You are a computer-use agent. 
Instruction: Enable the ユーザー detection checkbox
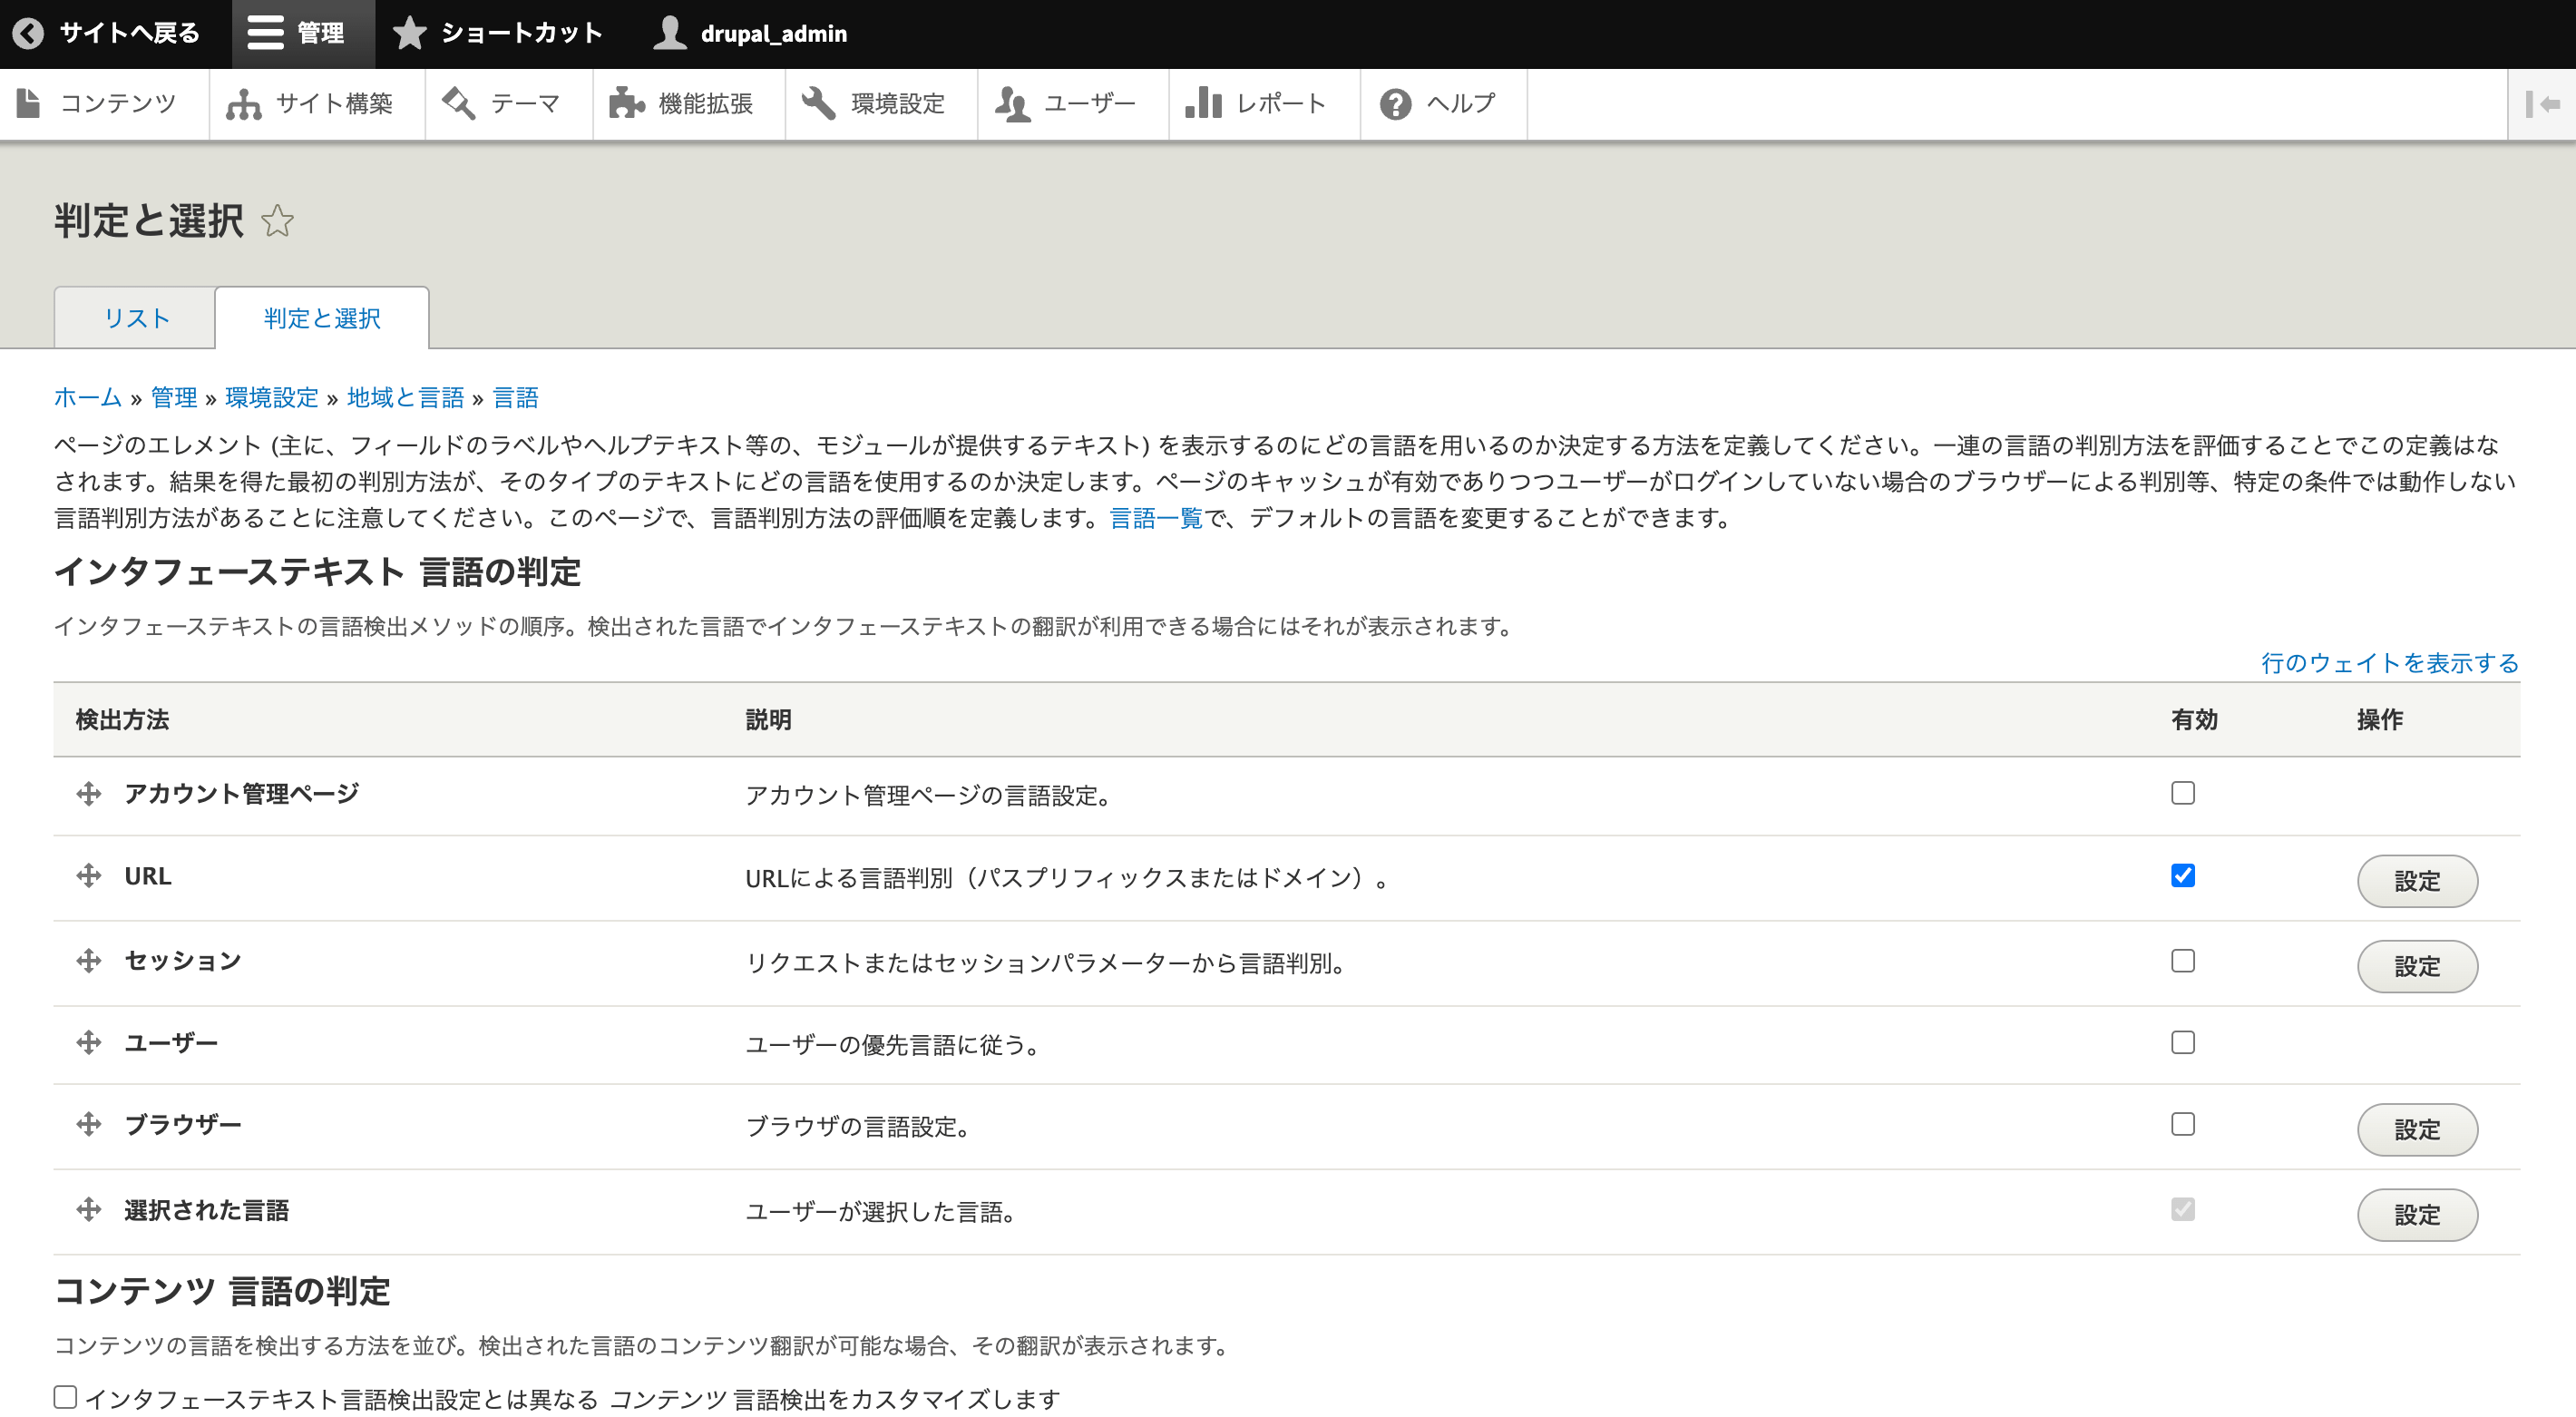[x=2183, y=1043]
